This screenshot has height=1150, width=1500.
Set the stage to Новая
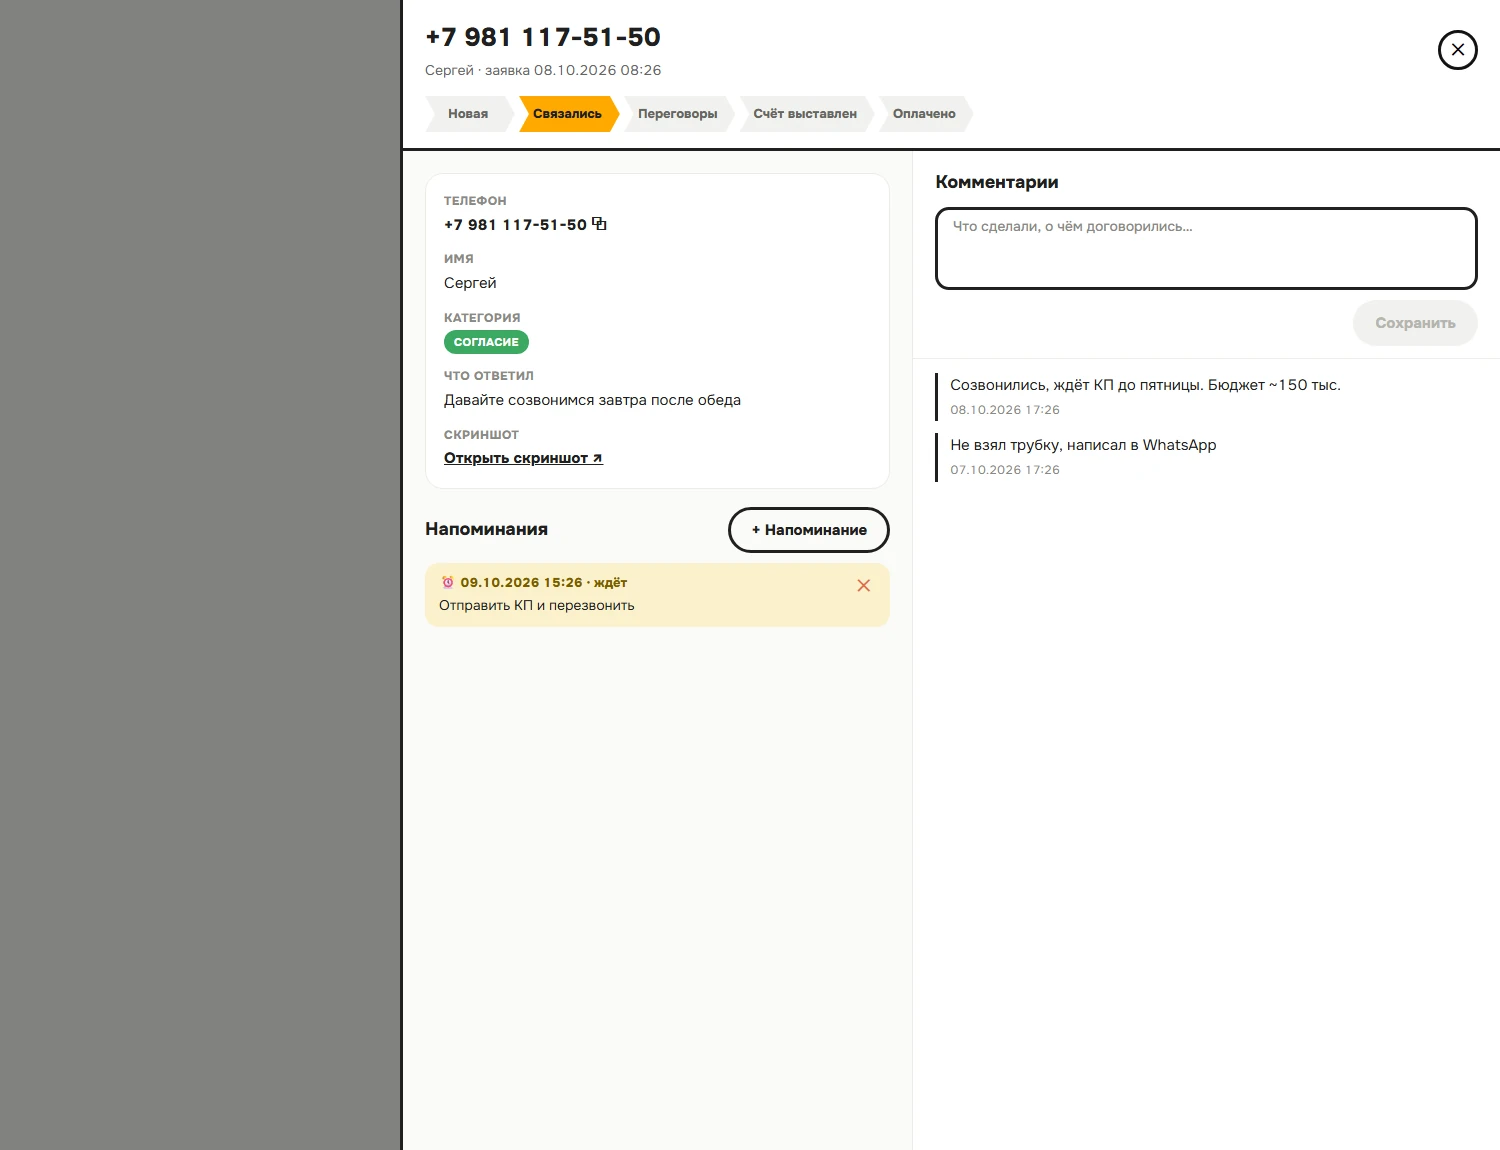click(468, 114)
